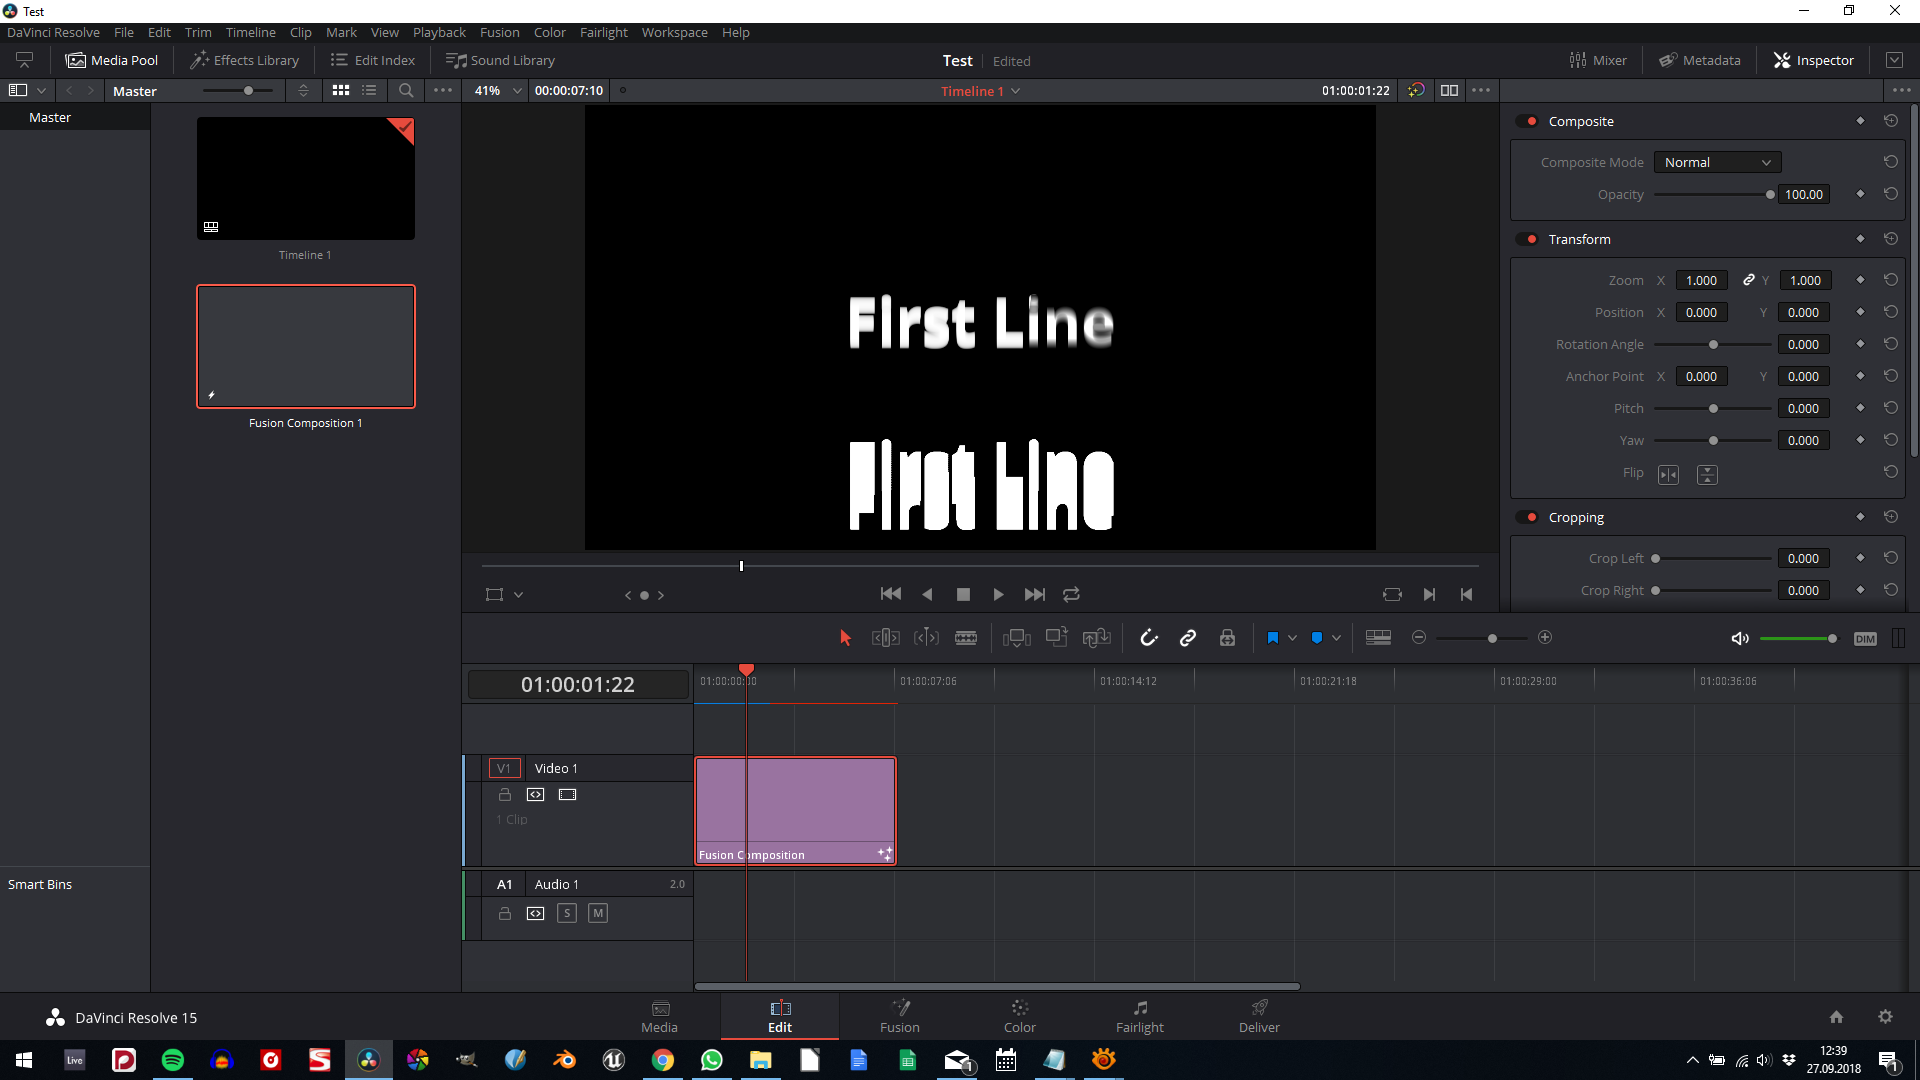Toggle Zoom X/Y link chain
The image size is (1920, 1080).
point(1748,280)
